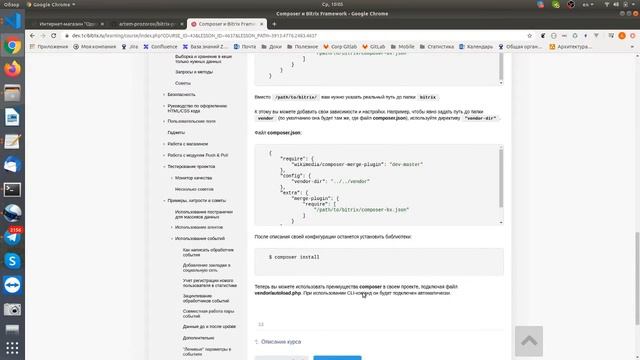640x360 pixels.
Task: Open the Гаджеты sidebar item
Action: click(x=176, y=133)
